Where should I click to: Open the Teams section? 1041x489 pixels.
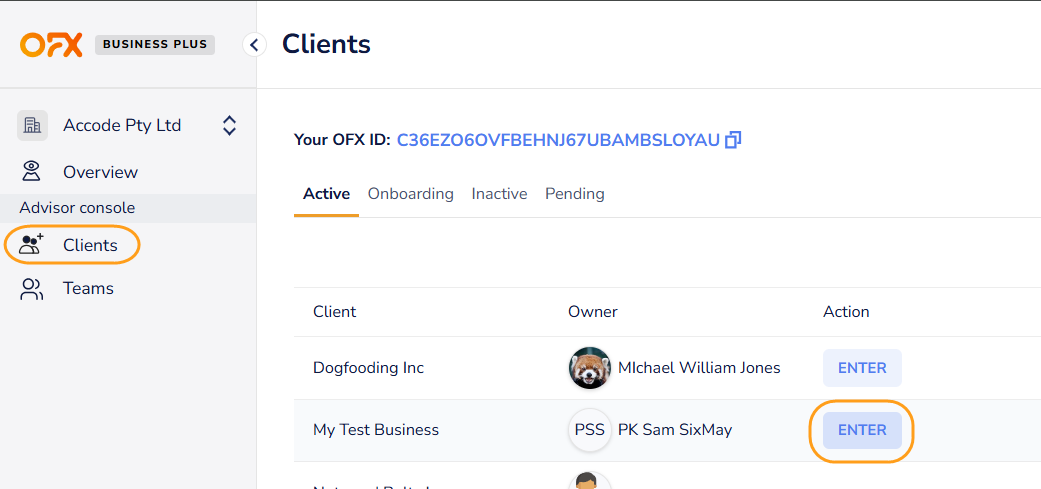[88, 289]
